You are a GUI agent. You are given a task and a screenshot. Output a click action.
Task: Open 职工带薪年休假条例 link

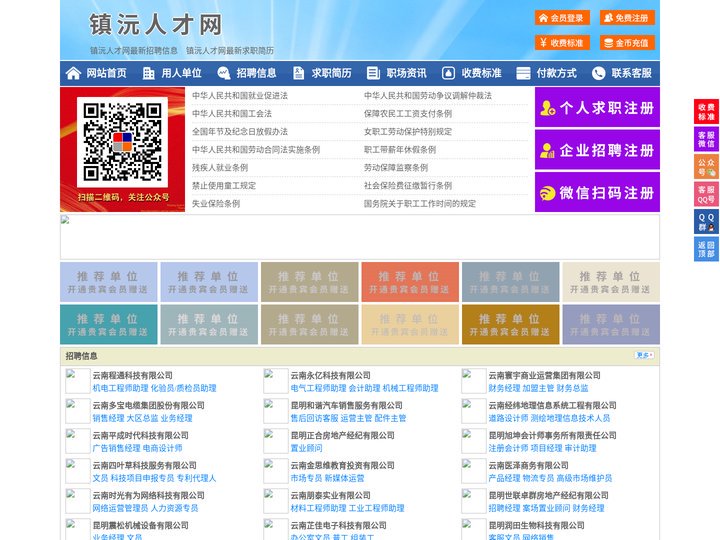[x=400, y=149]
